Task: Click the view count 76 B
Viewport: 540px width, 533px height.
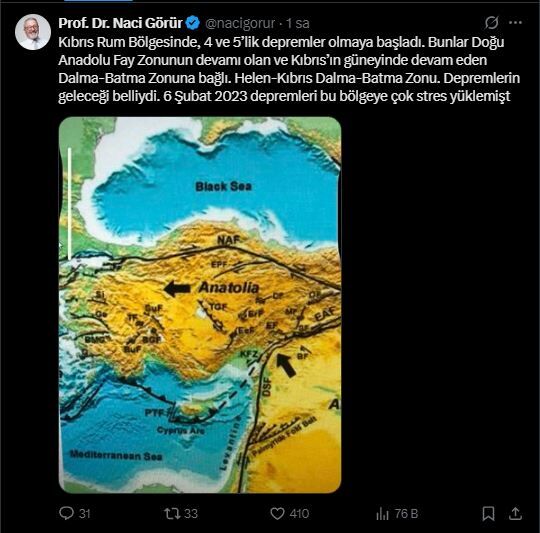Action: [406, 514]
